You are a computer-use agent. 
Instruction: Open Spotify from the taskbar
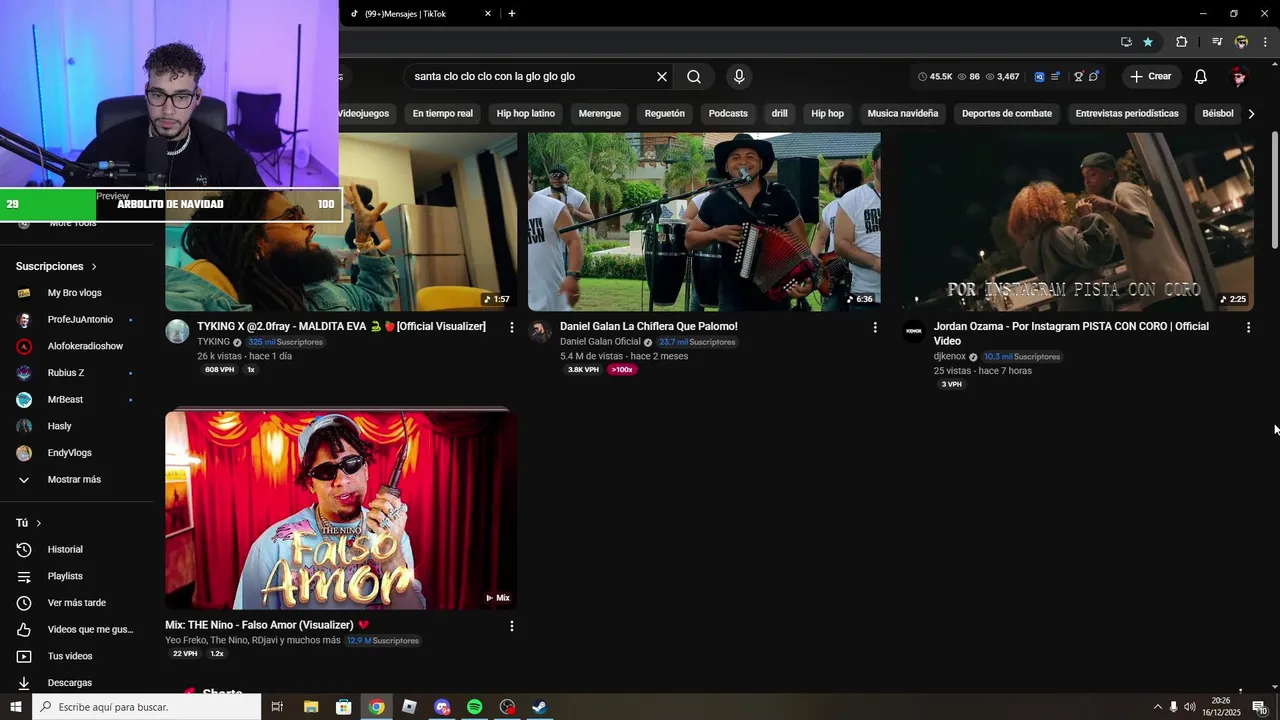point(475,707)
